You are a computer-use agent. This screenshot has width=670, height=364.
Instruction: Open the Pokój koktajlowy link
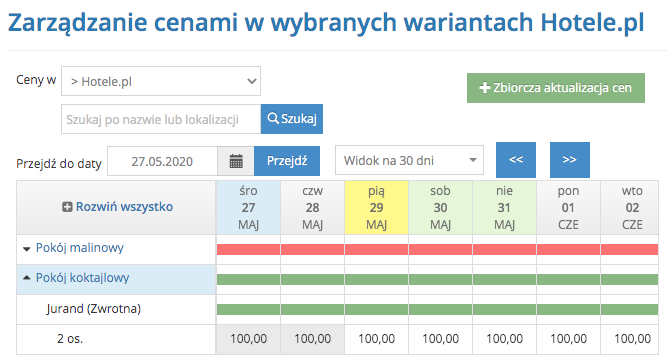pyautogui.click(x=82, y=278)
